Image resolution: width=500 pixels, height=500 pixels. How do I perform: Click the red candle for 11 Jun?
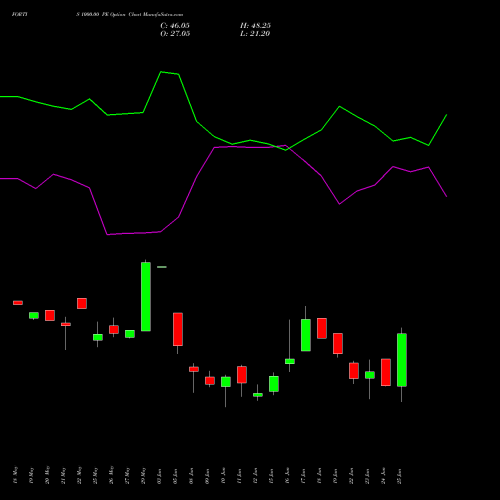click(x=242, y=375)
